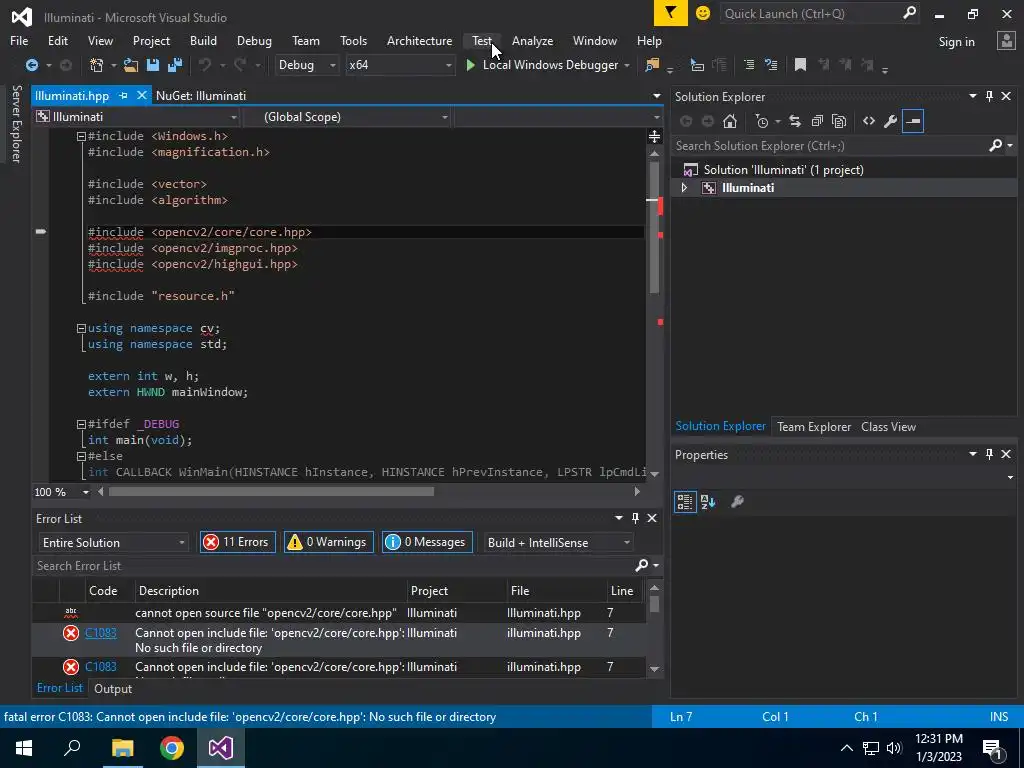
Task: Start Local Windows Debugger green play icon
Action: [470, 65]
